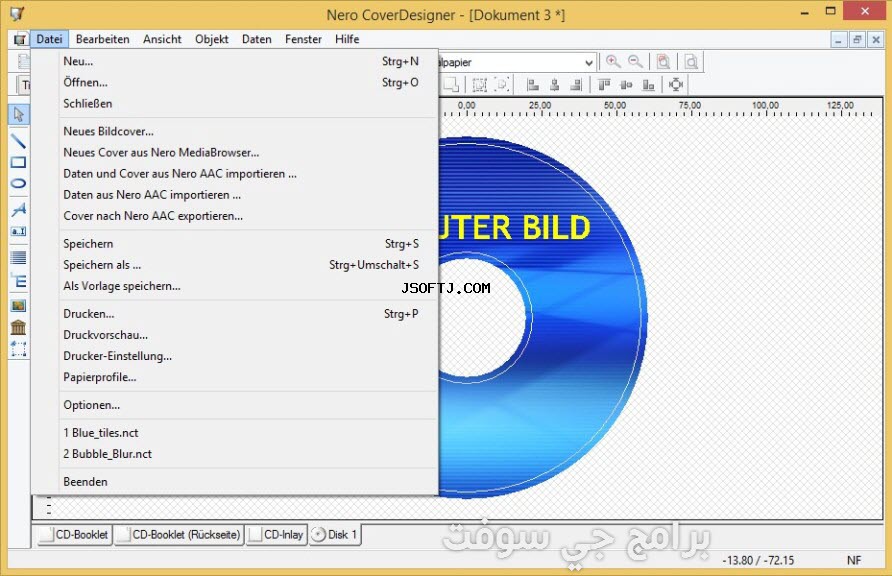Select Daten und Cover aus Nero AAC importieren
Viewport: 892px width, 576px height.
pyautogui.click(x=234, y=173)
